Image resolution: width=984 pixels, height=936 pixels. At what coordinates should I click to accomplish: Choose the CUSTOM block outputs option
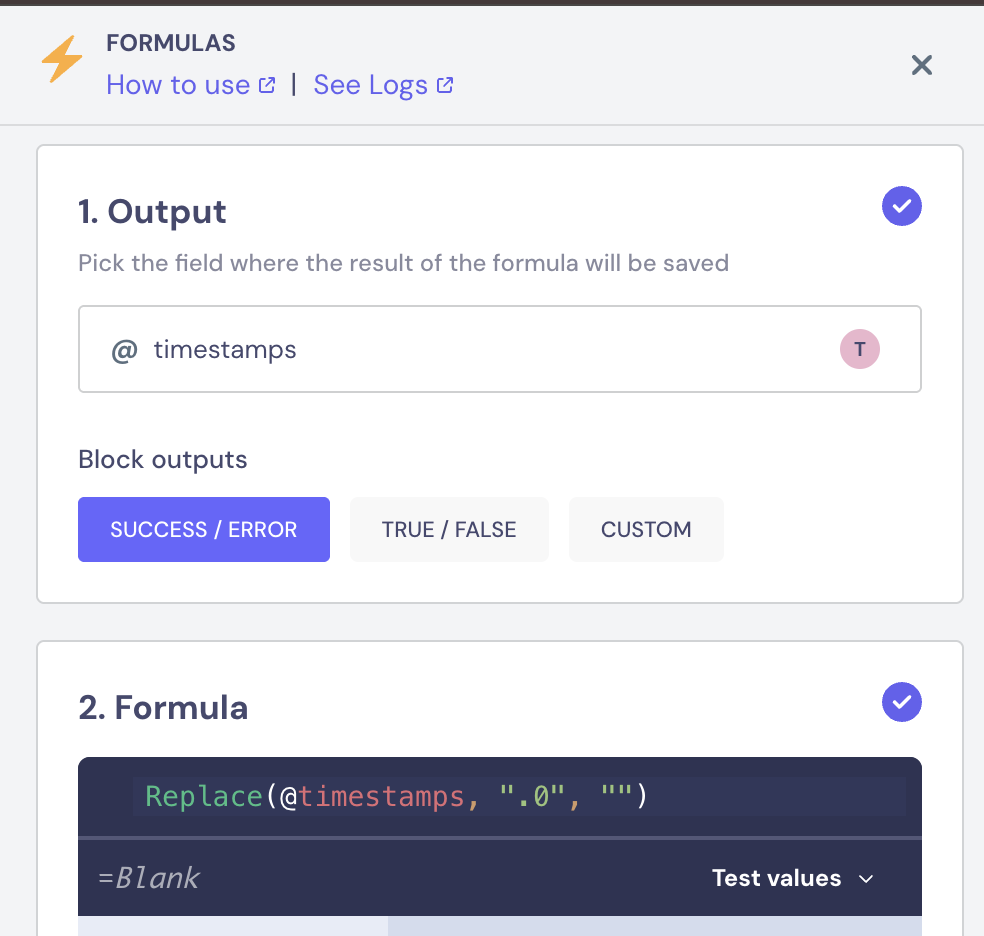pyautogui.click(x=646, y=529)
